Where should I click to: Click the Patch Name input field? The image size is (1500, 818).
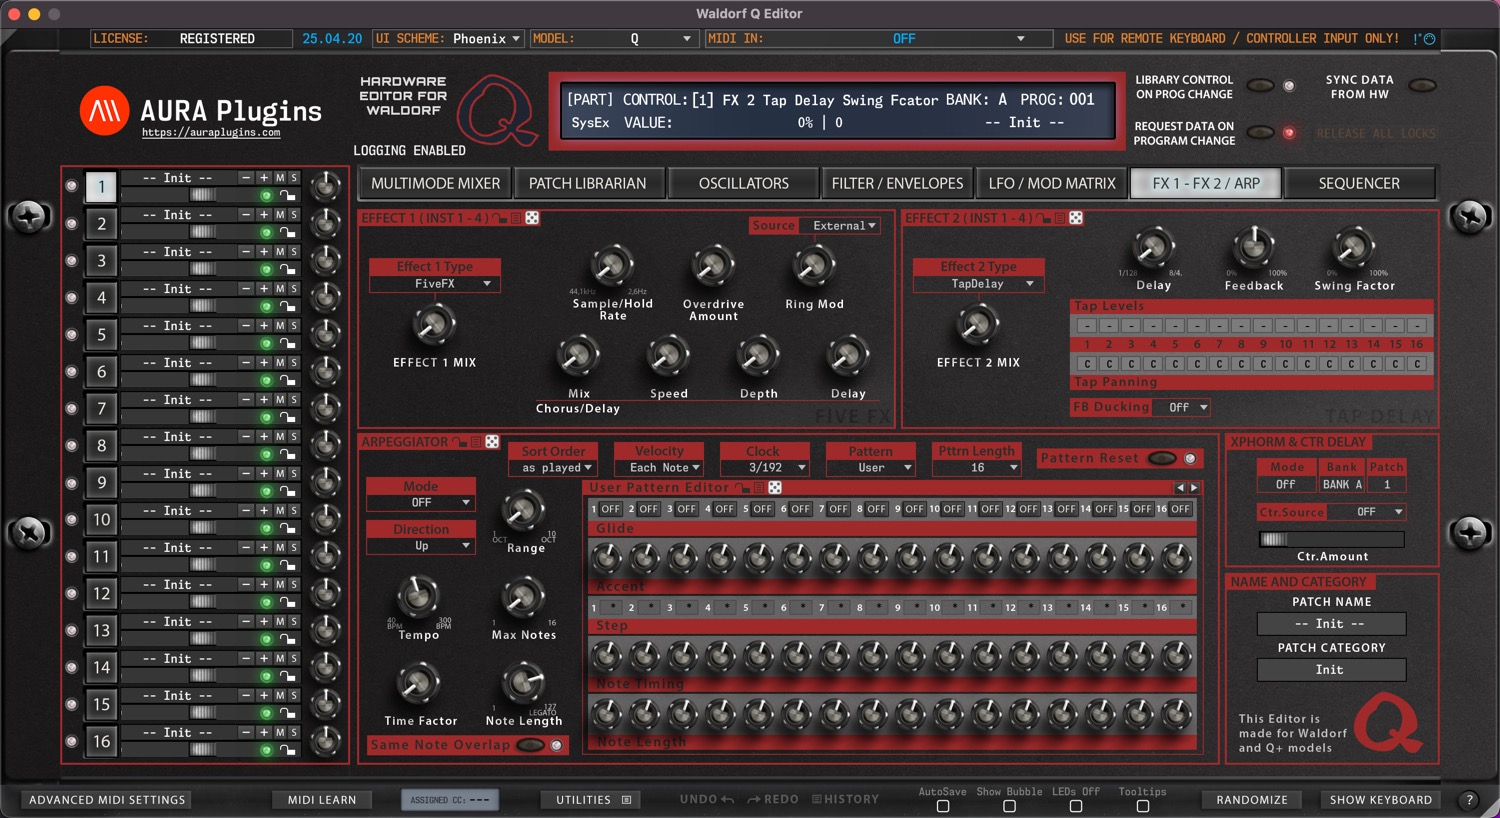click(x=1331, y=624)
